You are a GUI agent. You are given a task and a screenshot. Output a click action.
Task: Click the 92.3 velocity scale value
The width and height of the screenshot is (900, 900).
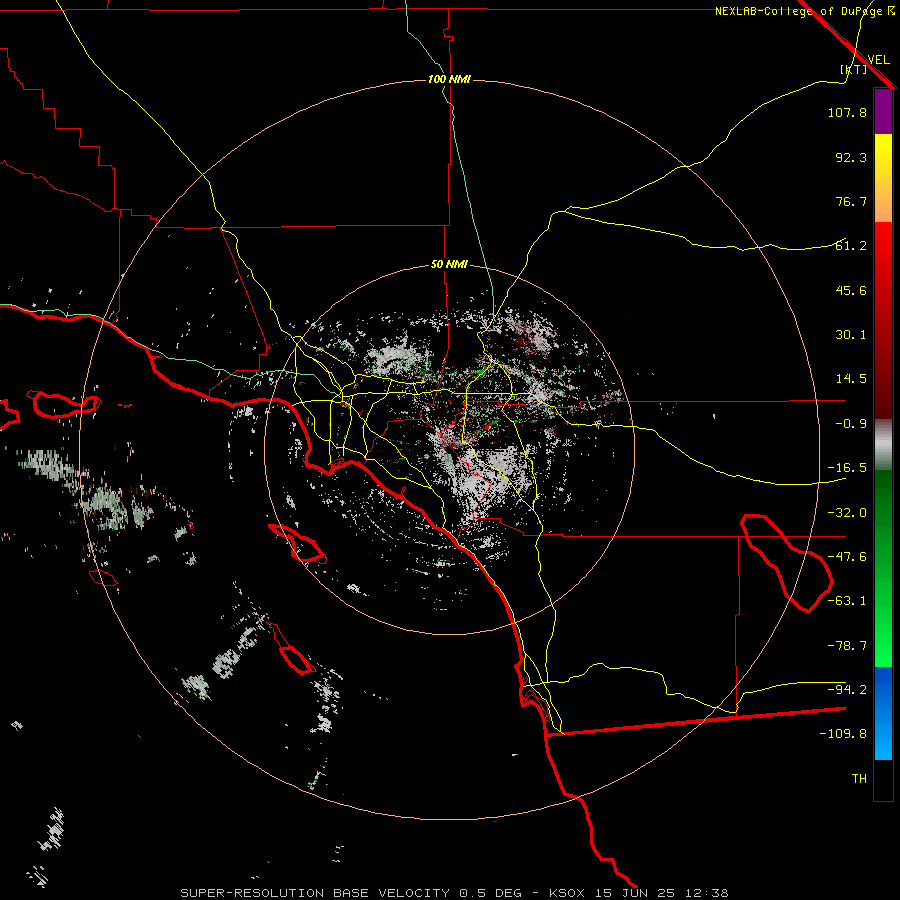(x=851, y=157)
